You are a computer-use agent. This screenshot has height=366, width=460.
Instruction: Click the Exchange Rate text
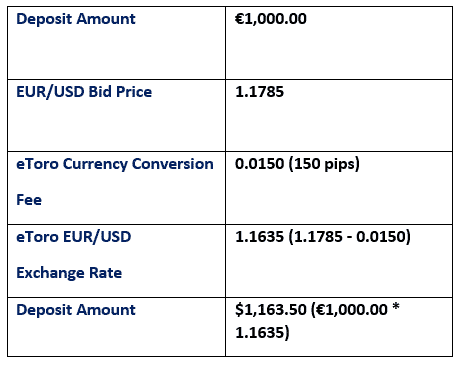69,273
